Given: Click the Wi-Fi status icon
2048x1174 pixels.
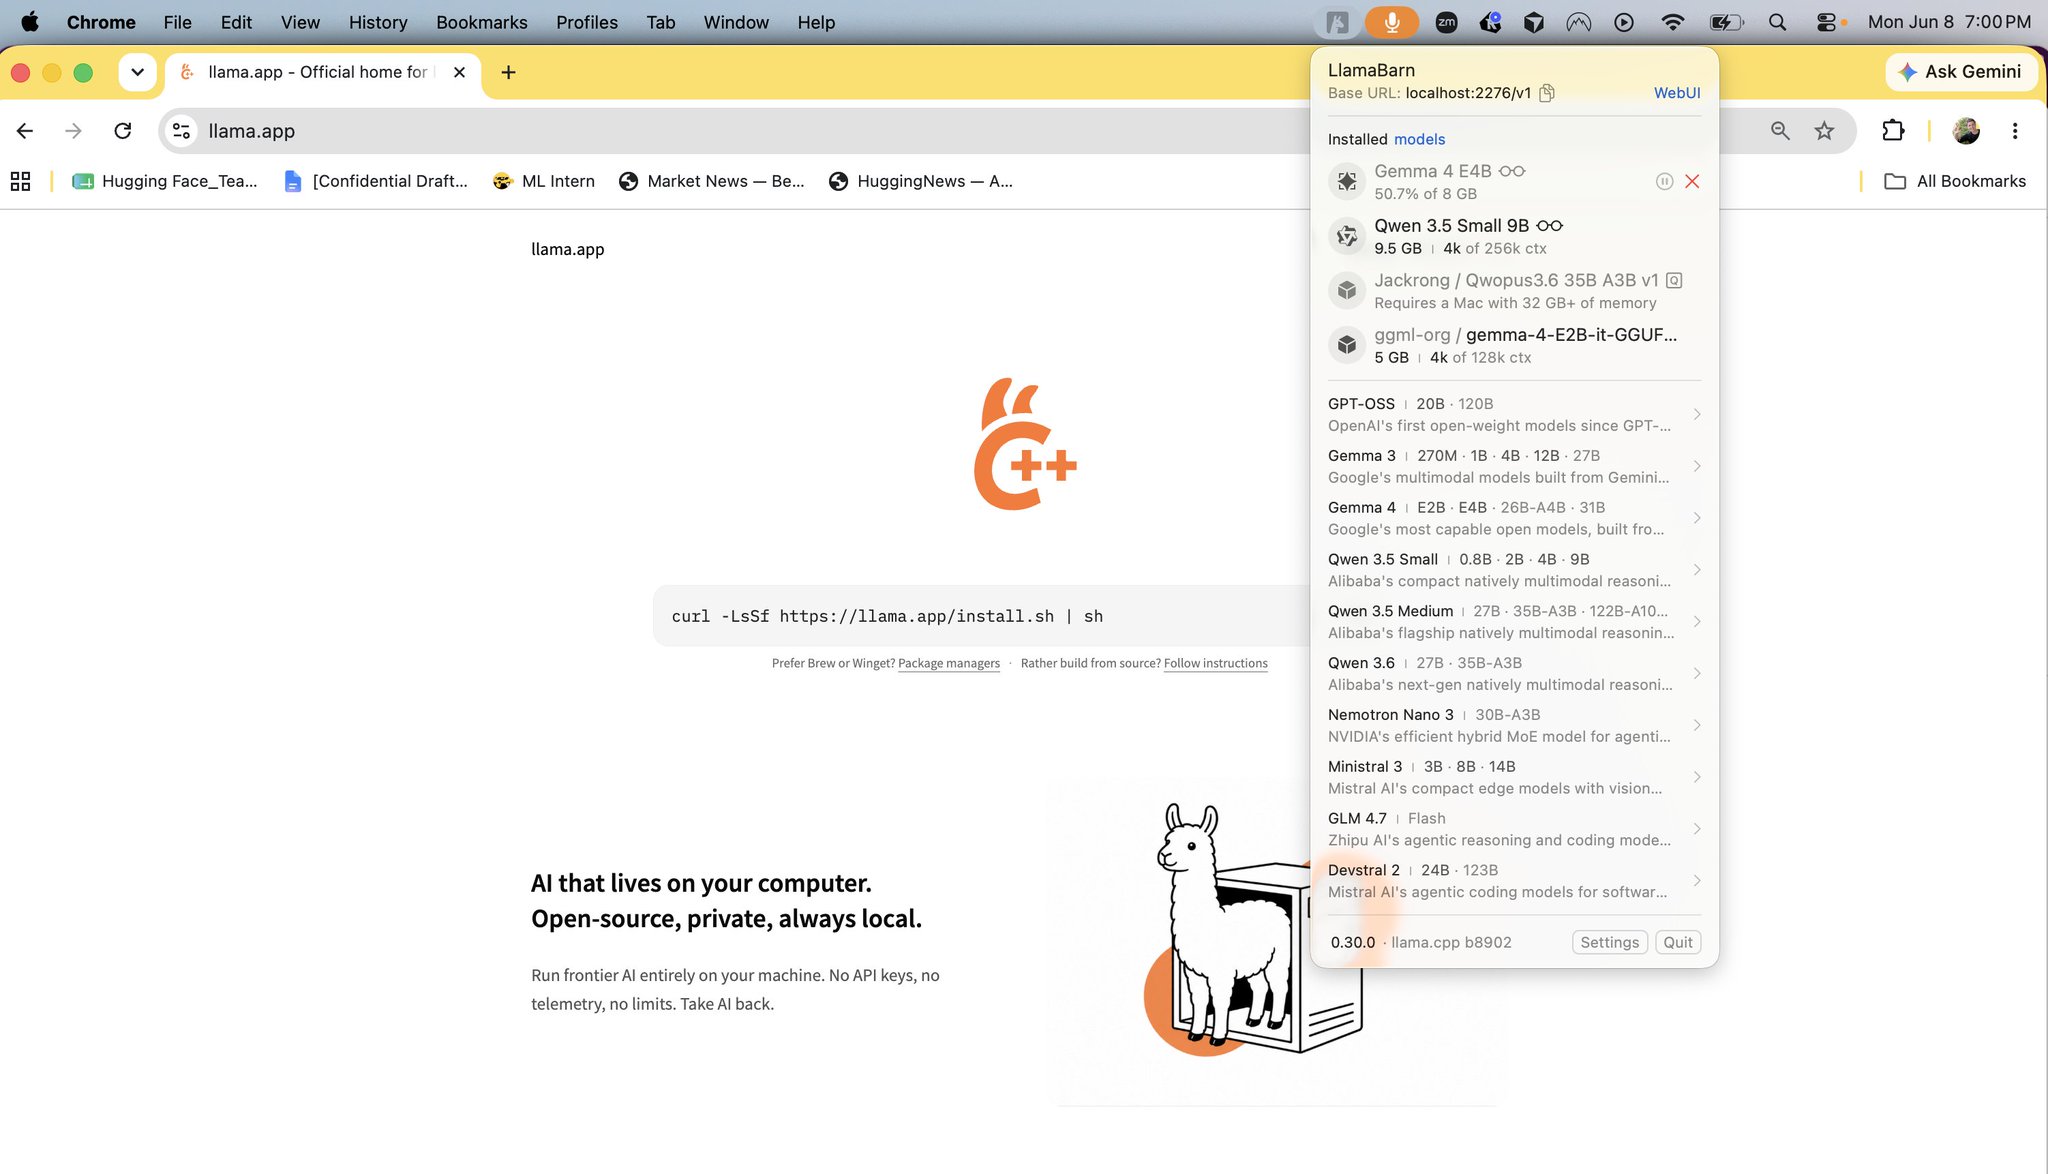Looking at the screenshot, I should pos(1672,22).
